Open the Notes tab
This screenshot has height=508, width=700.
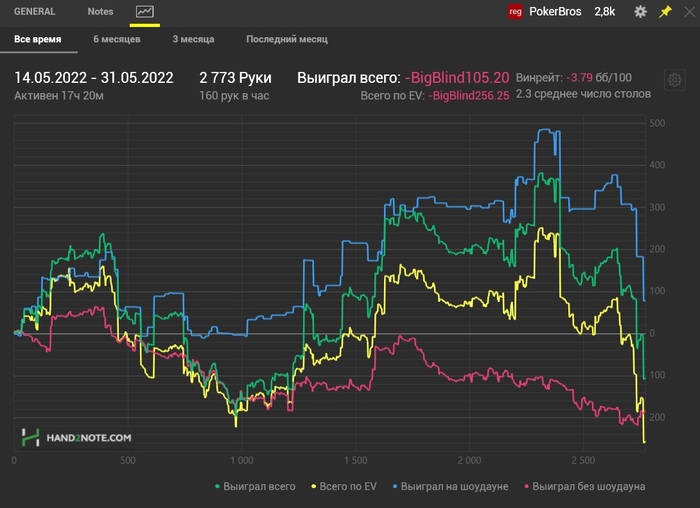coord(100,12)
